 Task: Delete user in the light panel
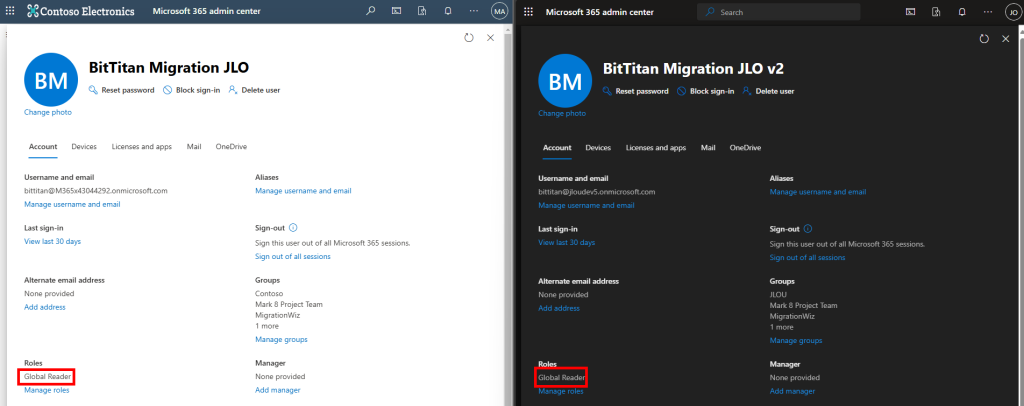click(x=254, y=90)
